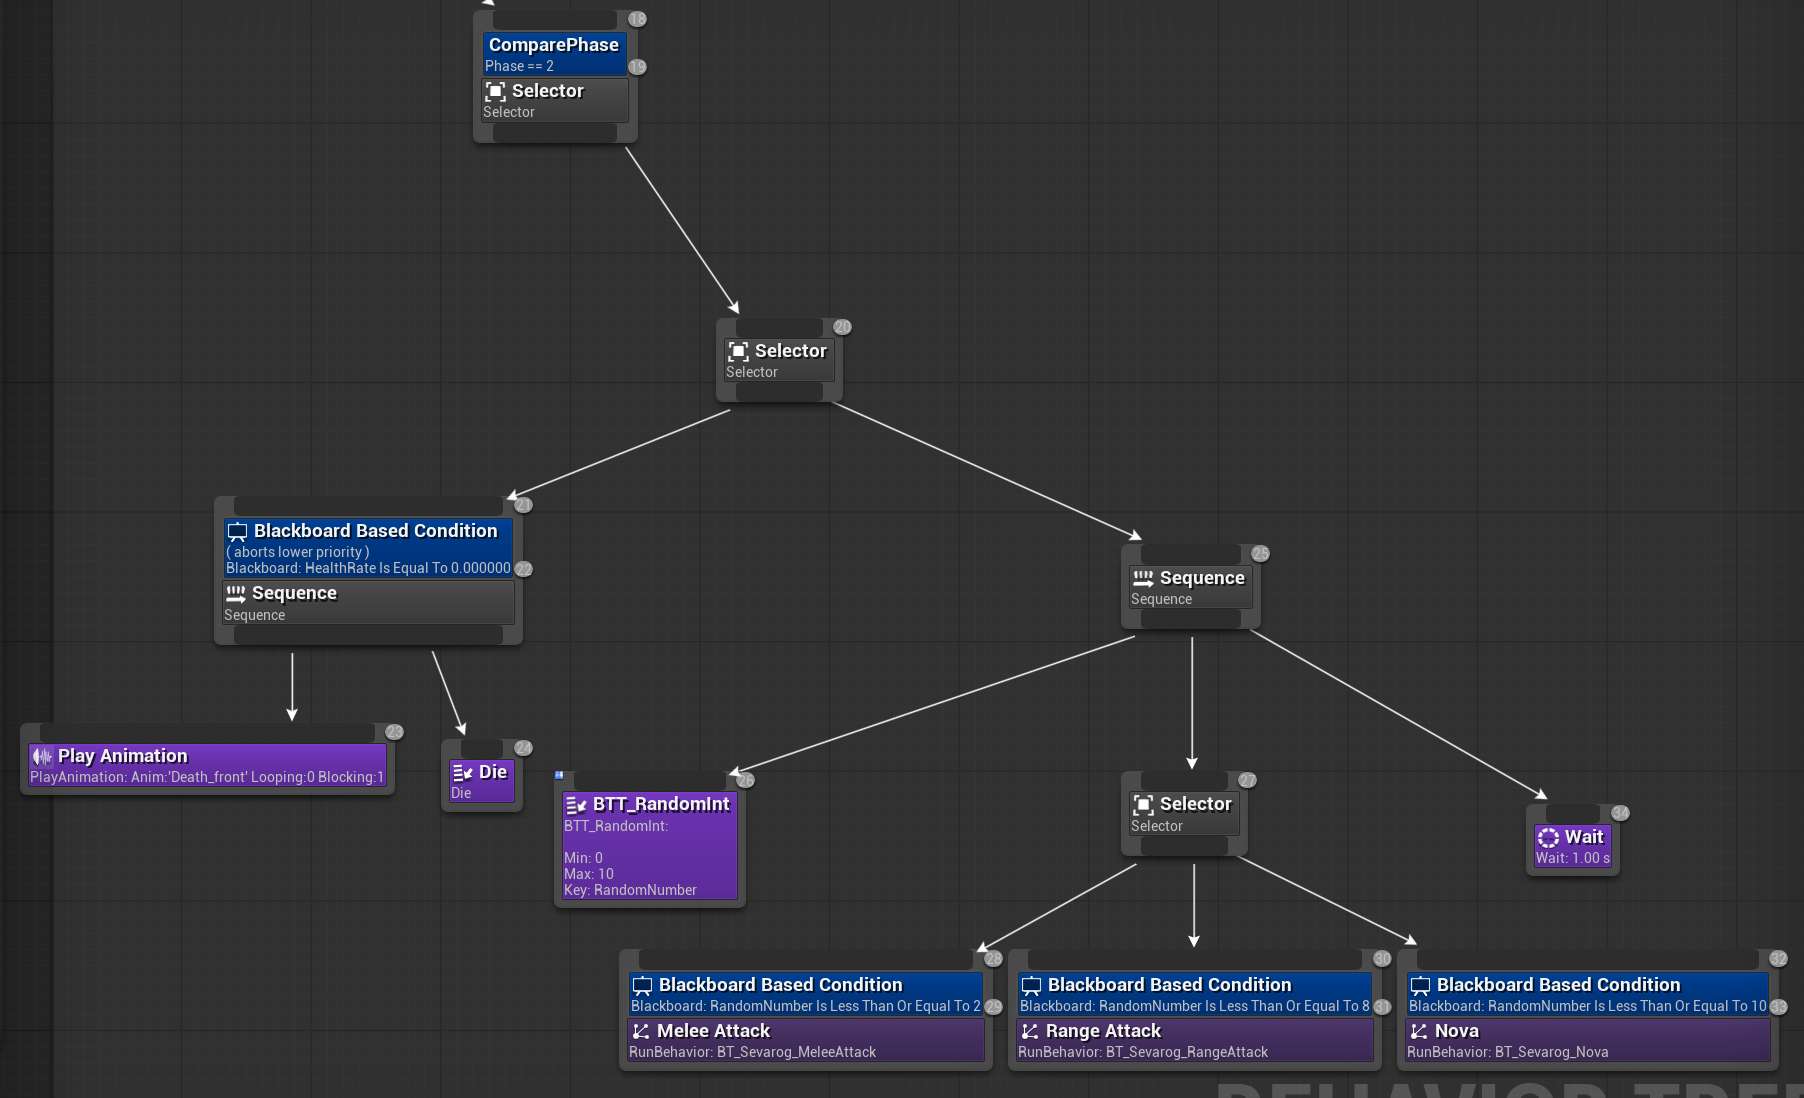
Task: Click the Play Animation node title
Action: pos(123,756)
